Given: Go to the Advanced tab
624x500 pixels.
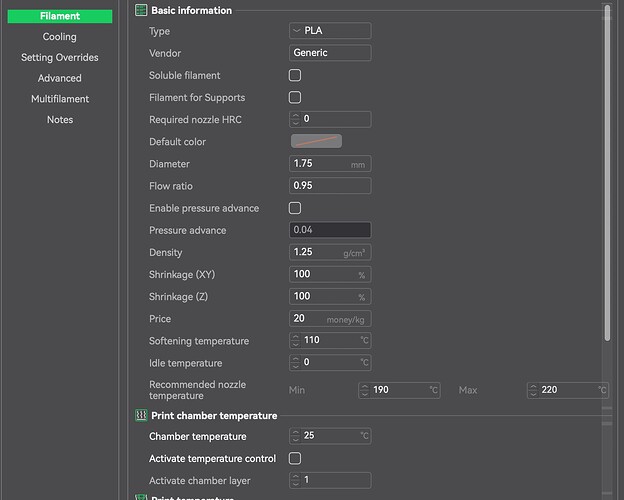Looking at the screenshot, I should tap(60, 78).
